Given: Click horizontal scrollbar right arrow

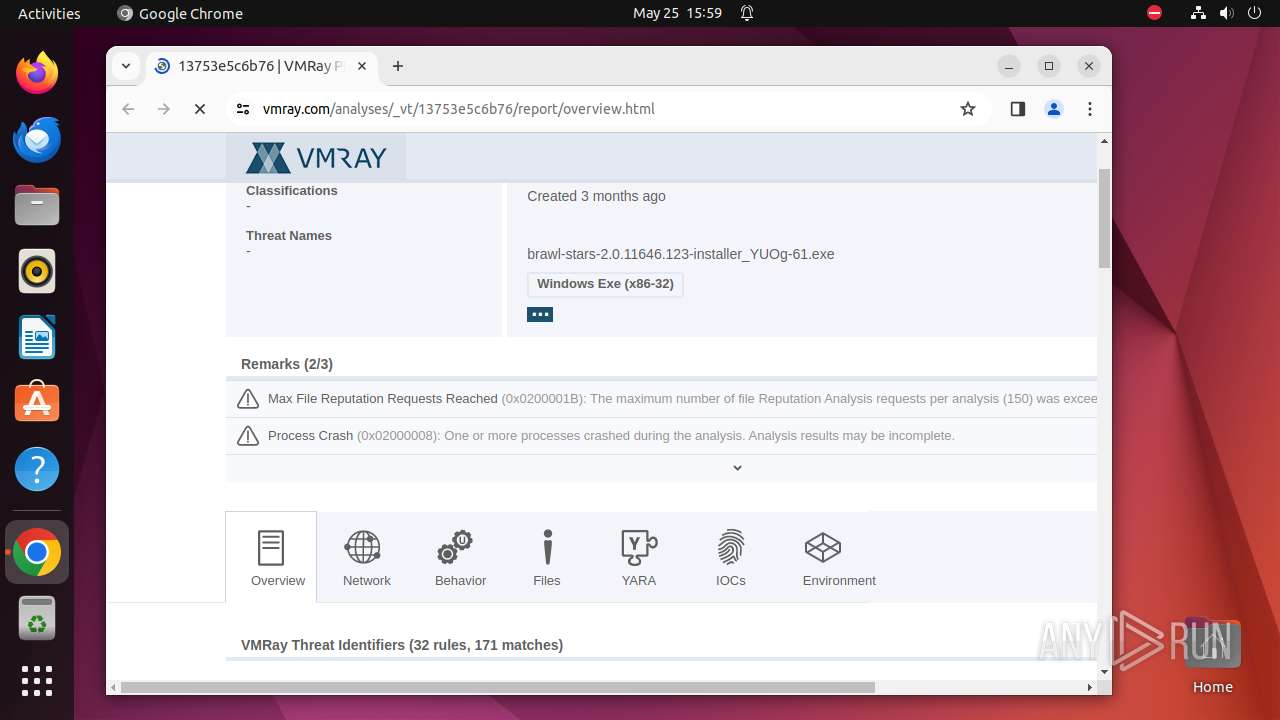Looking at the screenshot, I should [1090, 687].
